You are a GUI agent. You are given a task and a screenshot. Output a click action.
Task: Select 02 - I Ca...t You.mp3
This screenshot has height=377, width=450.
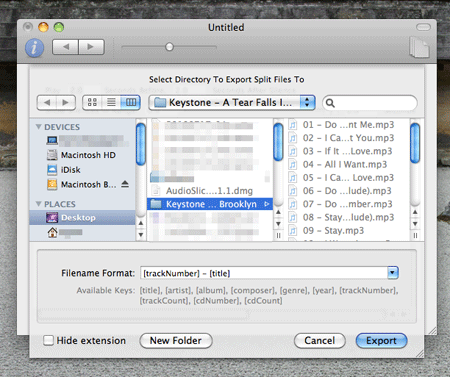coord(348,138)
